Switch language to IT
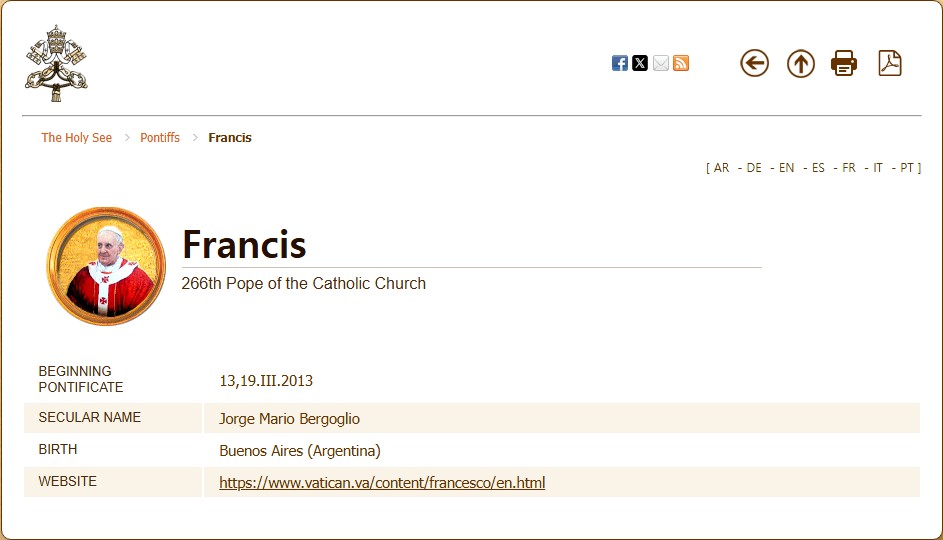The image size is (943, 540). (x=878, y=168)
